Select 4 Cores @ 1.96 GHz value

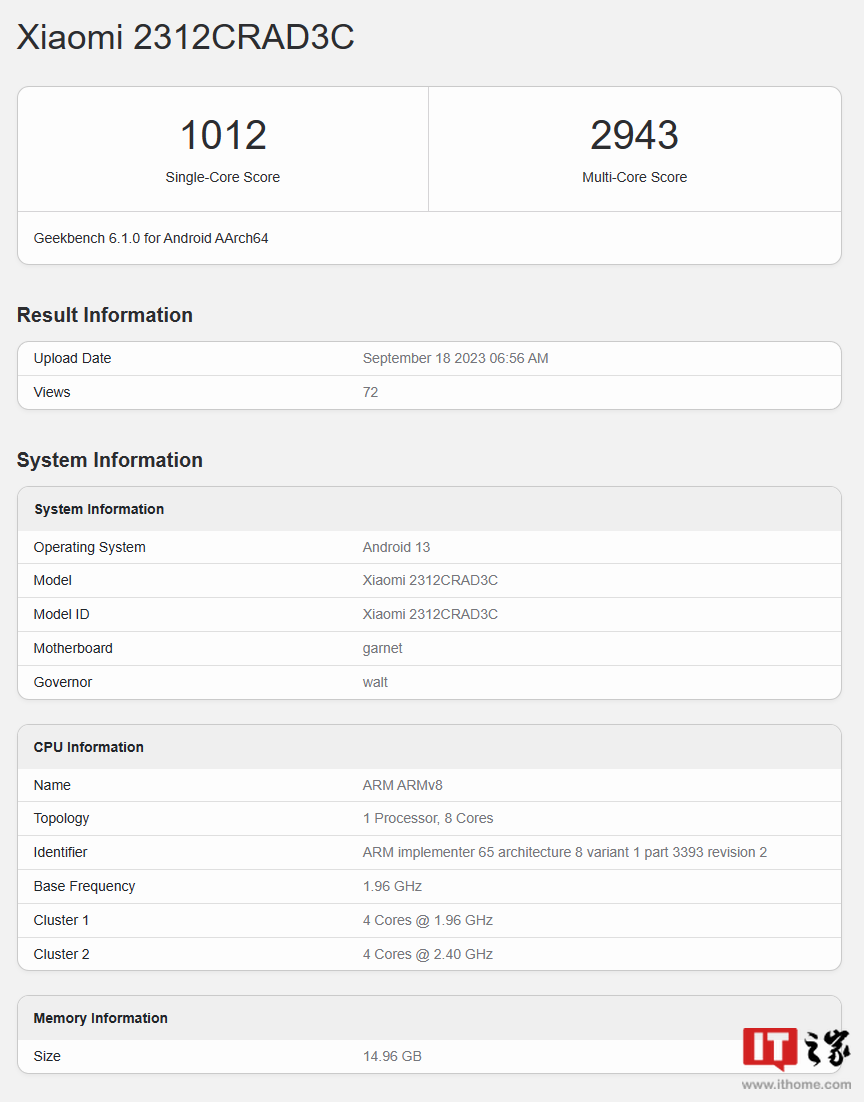pos(428,921)
